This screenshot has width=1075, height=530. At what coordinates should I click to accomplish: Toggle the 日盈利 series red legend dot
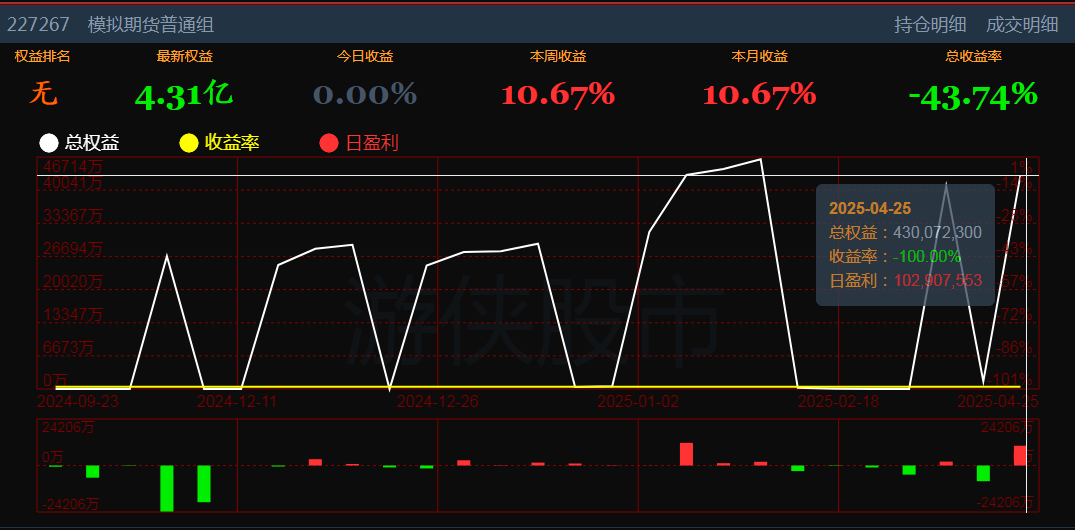point(328,143)
